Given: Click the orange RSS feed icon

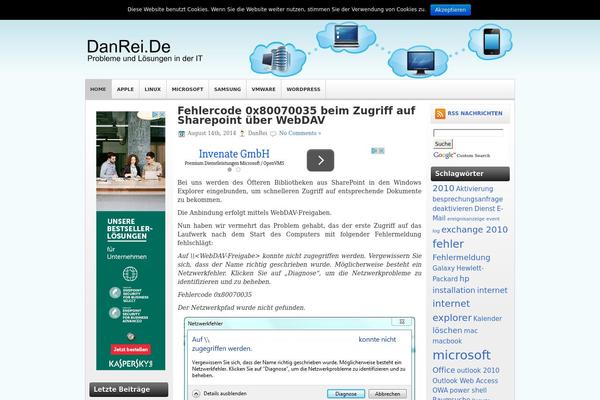Looking at the screenshot, I should click(x=440, y=114).
